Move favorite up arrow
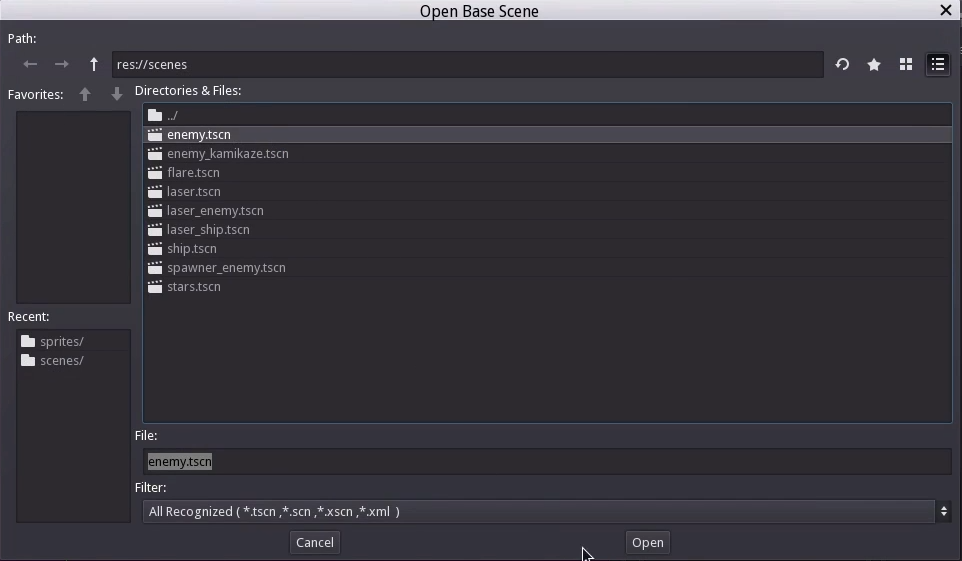Viewport: 962px width, 561px height. (x=85, y=95)
